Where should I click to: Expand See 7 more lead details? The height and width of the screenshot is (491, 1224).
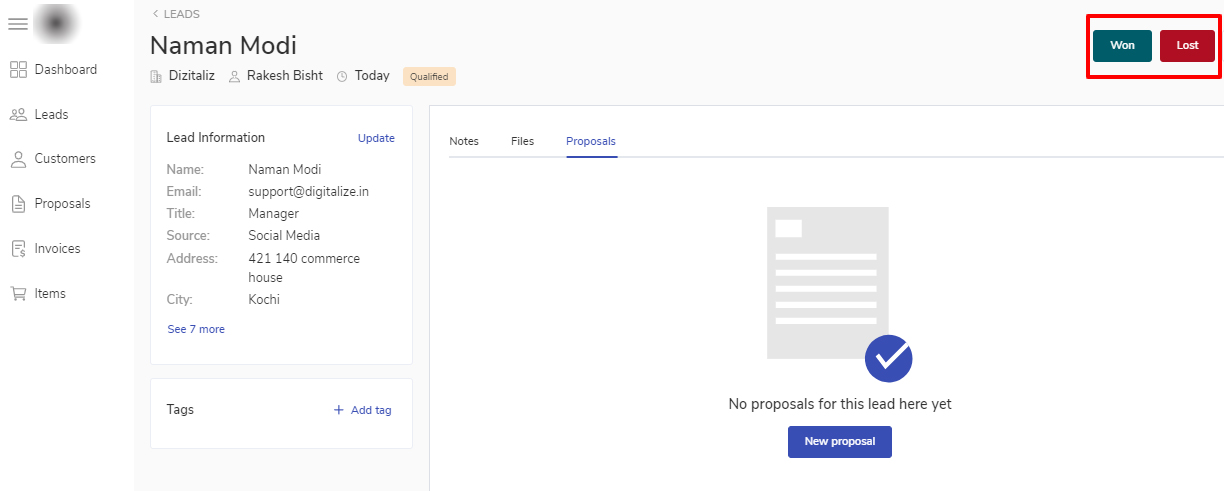pos(196,329)
